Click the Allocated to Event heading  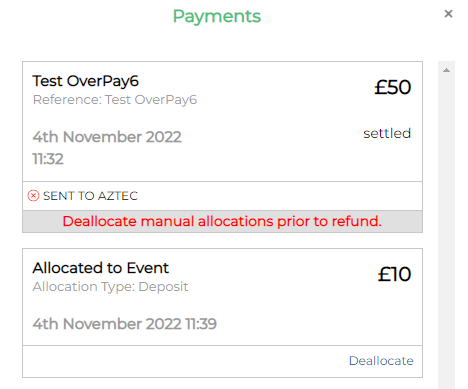coord(101,268)
